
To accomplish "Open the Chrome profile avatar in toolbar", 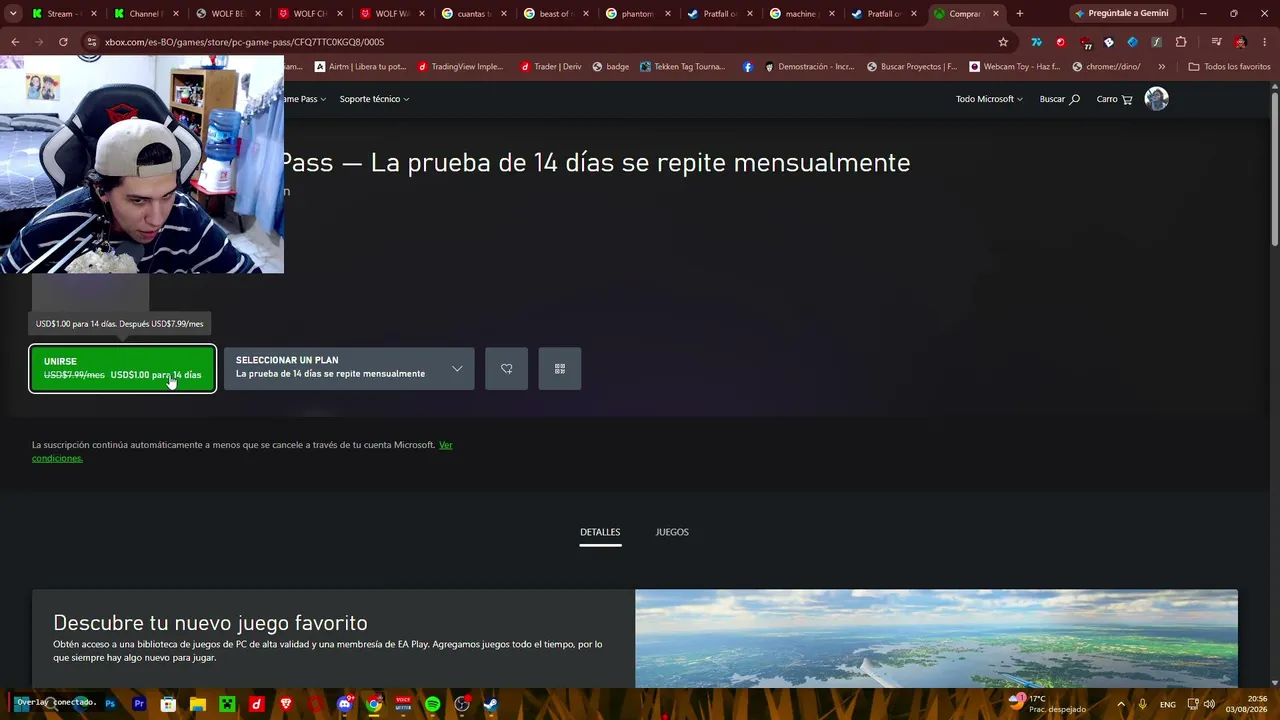I will coord(1240,42).
